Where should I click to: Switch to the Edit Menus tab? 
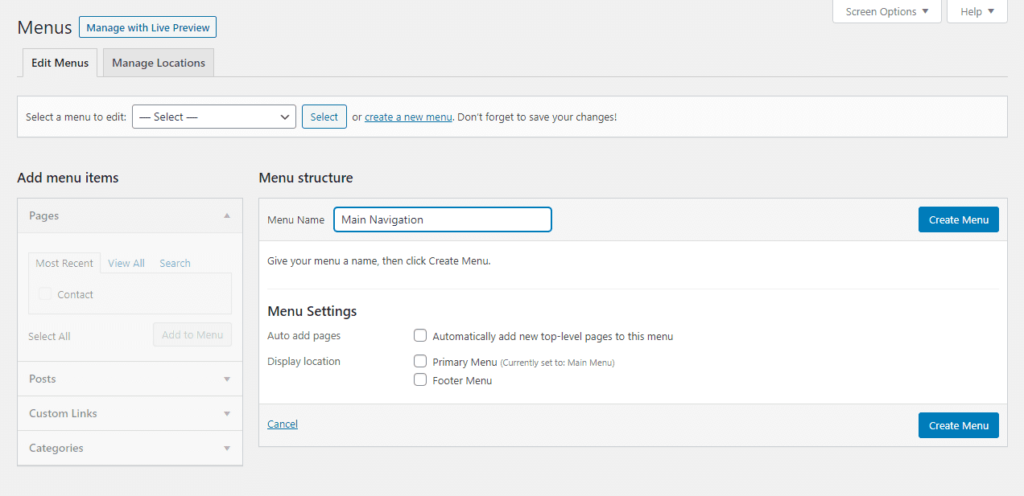[59, 63]
